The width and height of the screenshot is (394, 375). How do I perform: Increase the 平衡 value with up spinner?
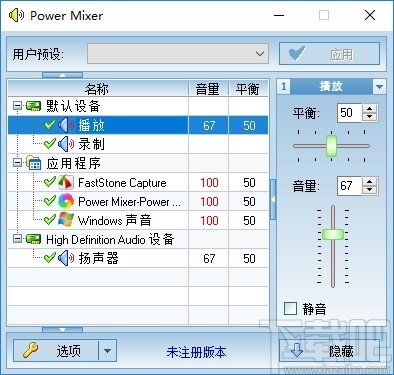(369, 109)
